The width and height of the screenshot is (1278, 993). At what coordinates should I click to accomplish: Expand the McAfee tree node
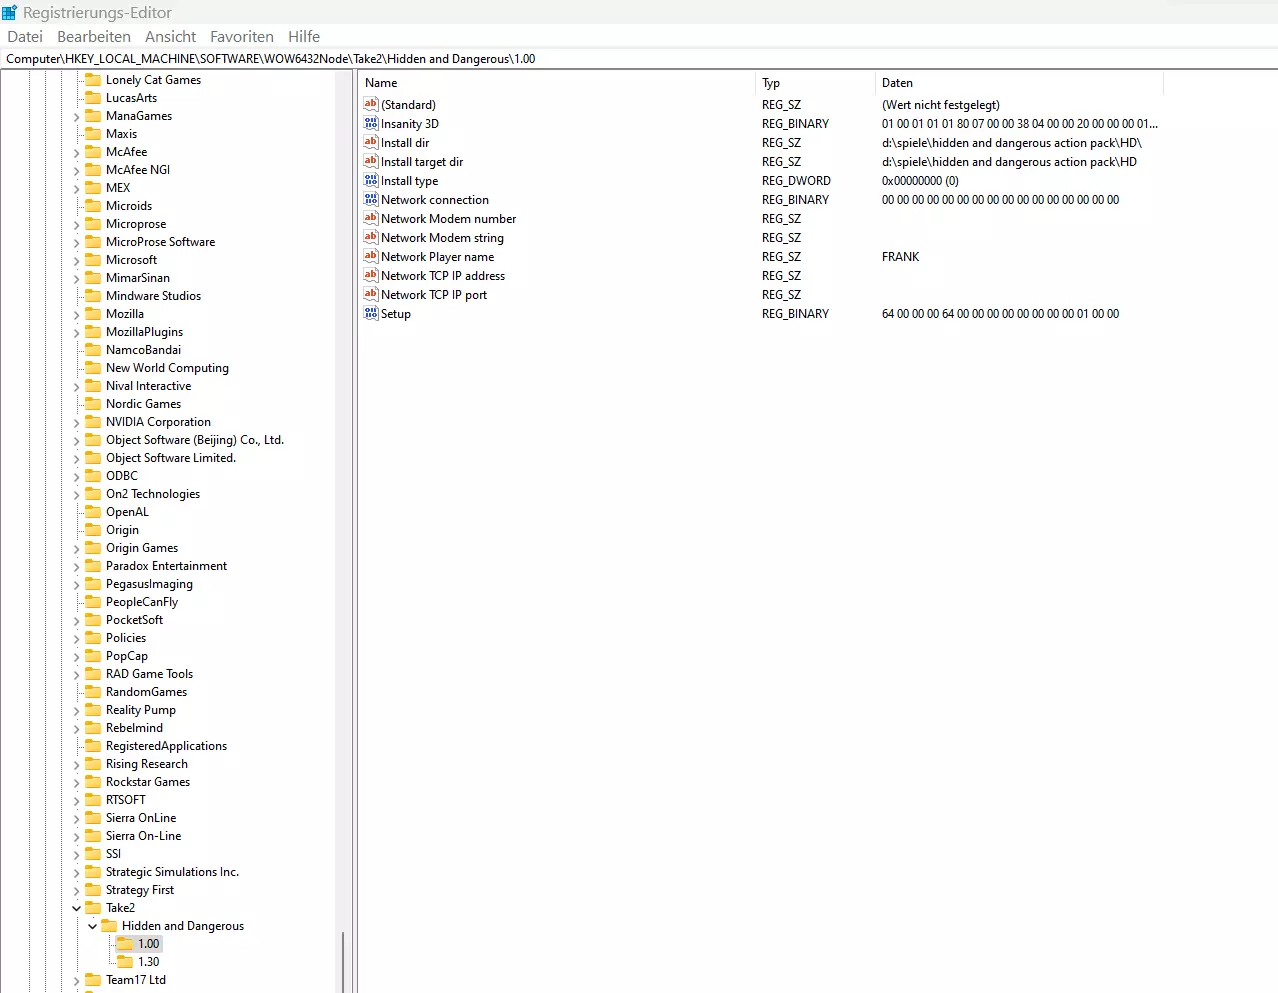[77, 152]
